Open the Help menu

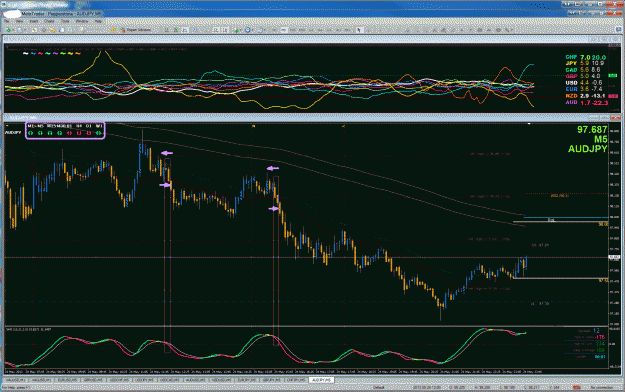(98, 21)
